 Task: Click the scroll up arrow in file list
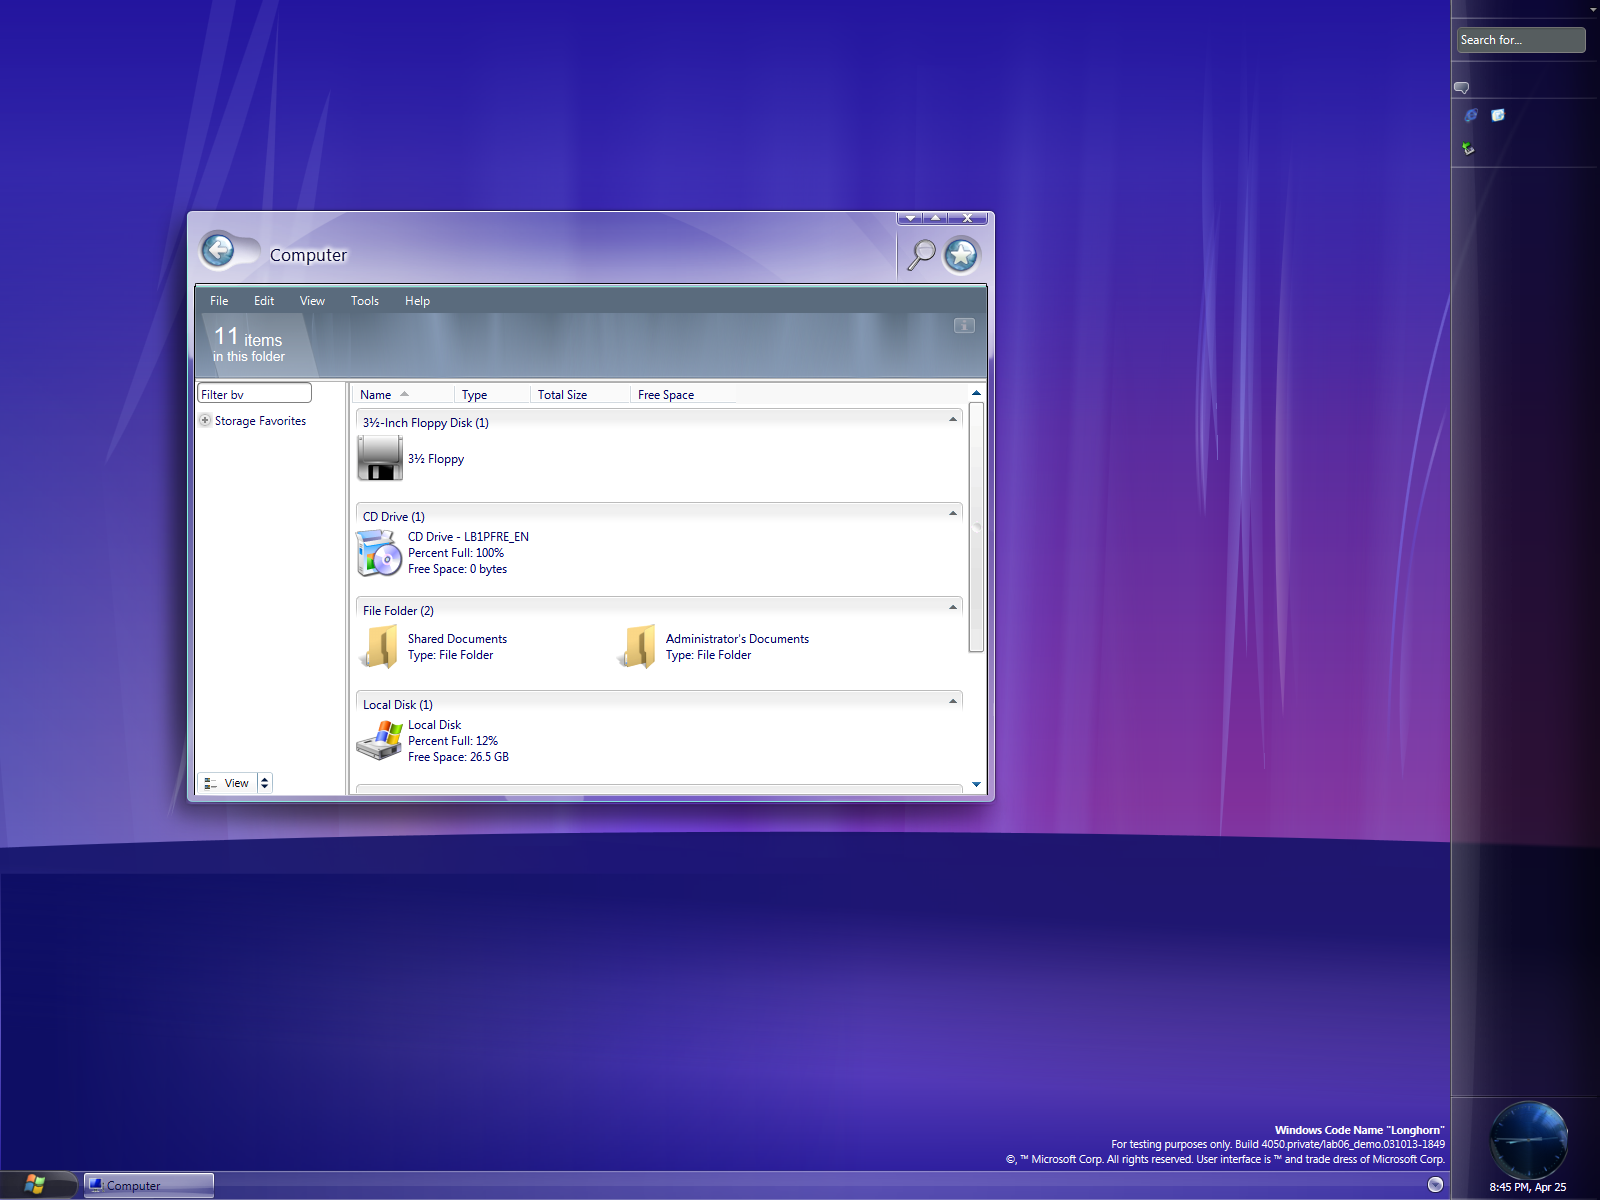pos(976,393)
